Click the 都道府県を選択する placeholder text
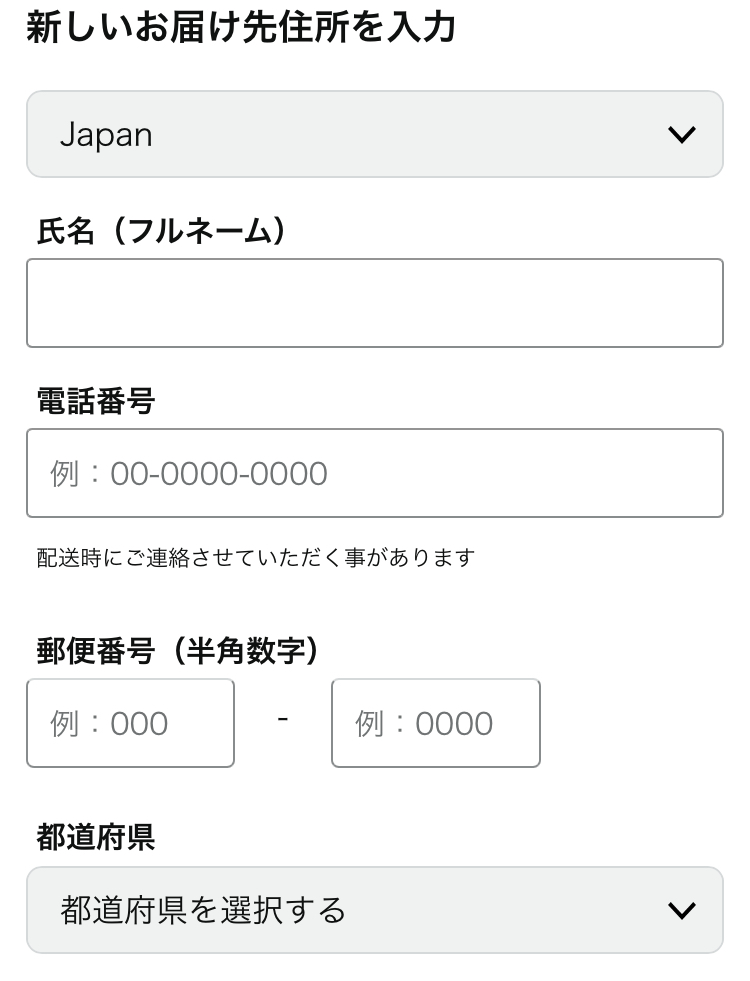This screenshot has width=750, height=981. (x=203, y=911)
